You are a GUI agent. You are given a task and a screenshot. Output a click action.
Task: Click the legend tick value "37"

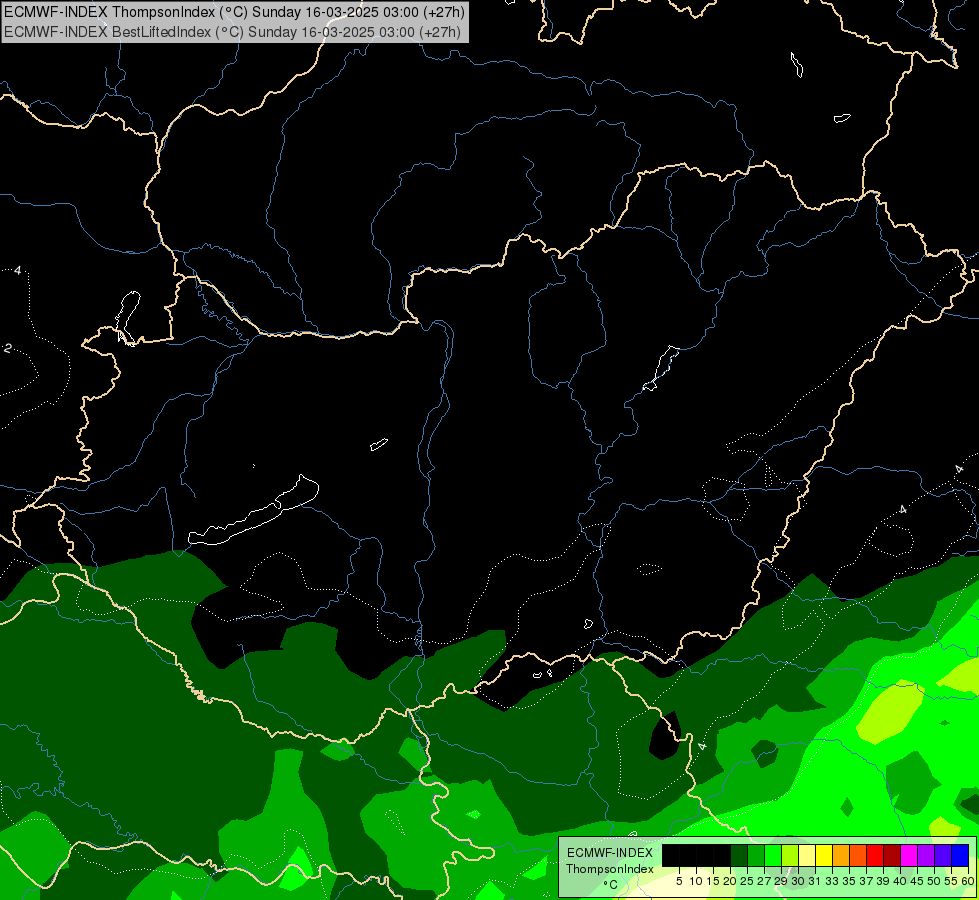tap(866, 881)
